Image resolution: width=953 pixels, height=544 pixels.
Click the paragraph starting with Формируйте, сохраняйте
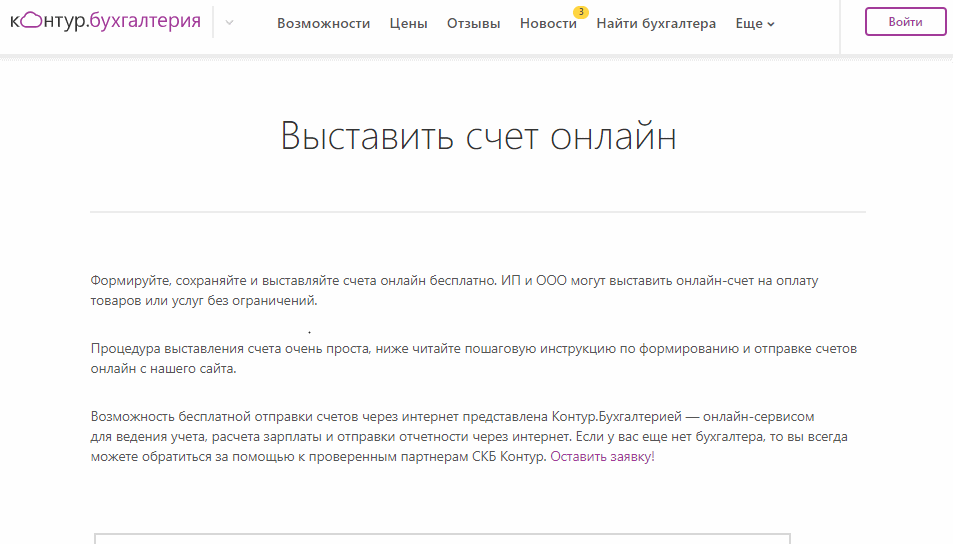point(454,290)
